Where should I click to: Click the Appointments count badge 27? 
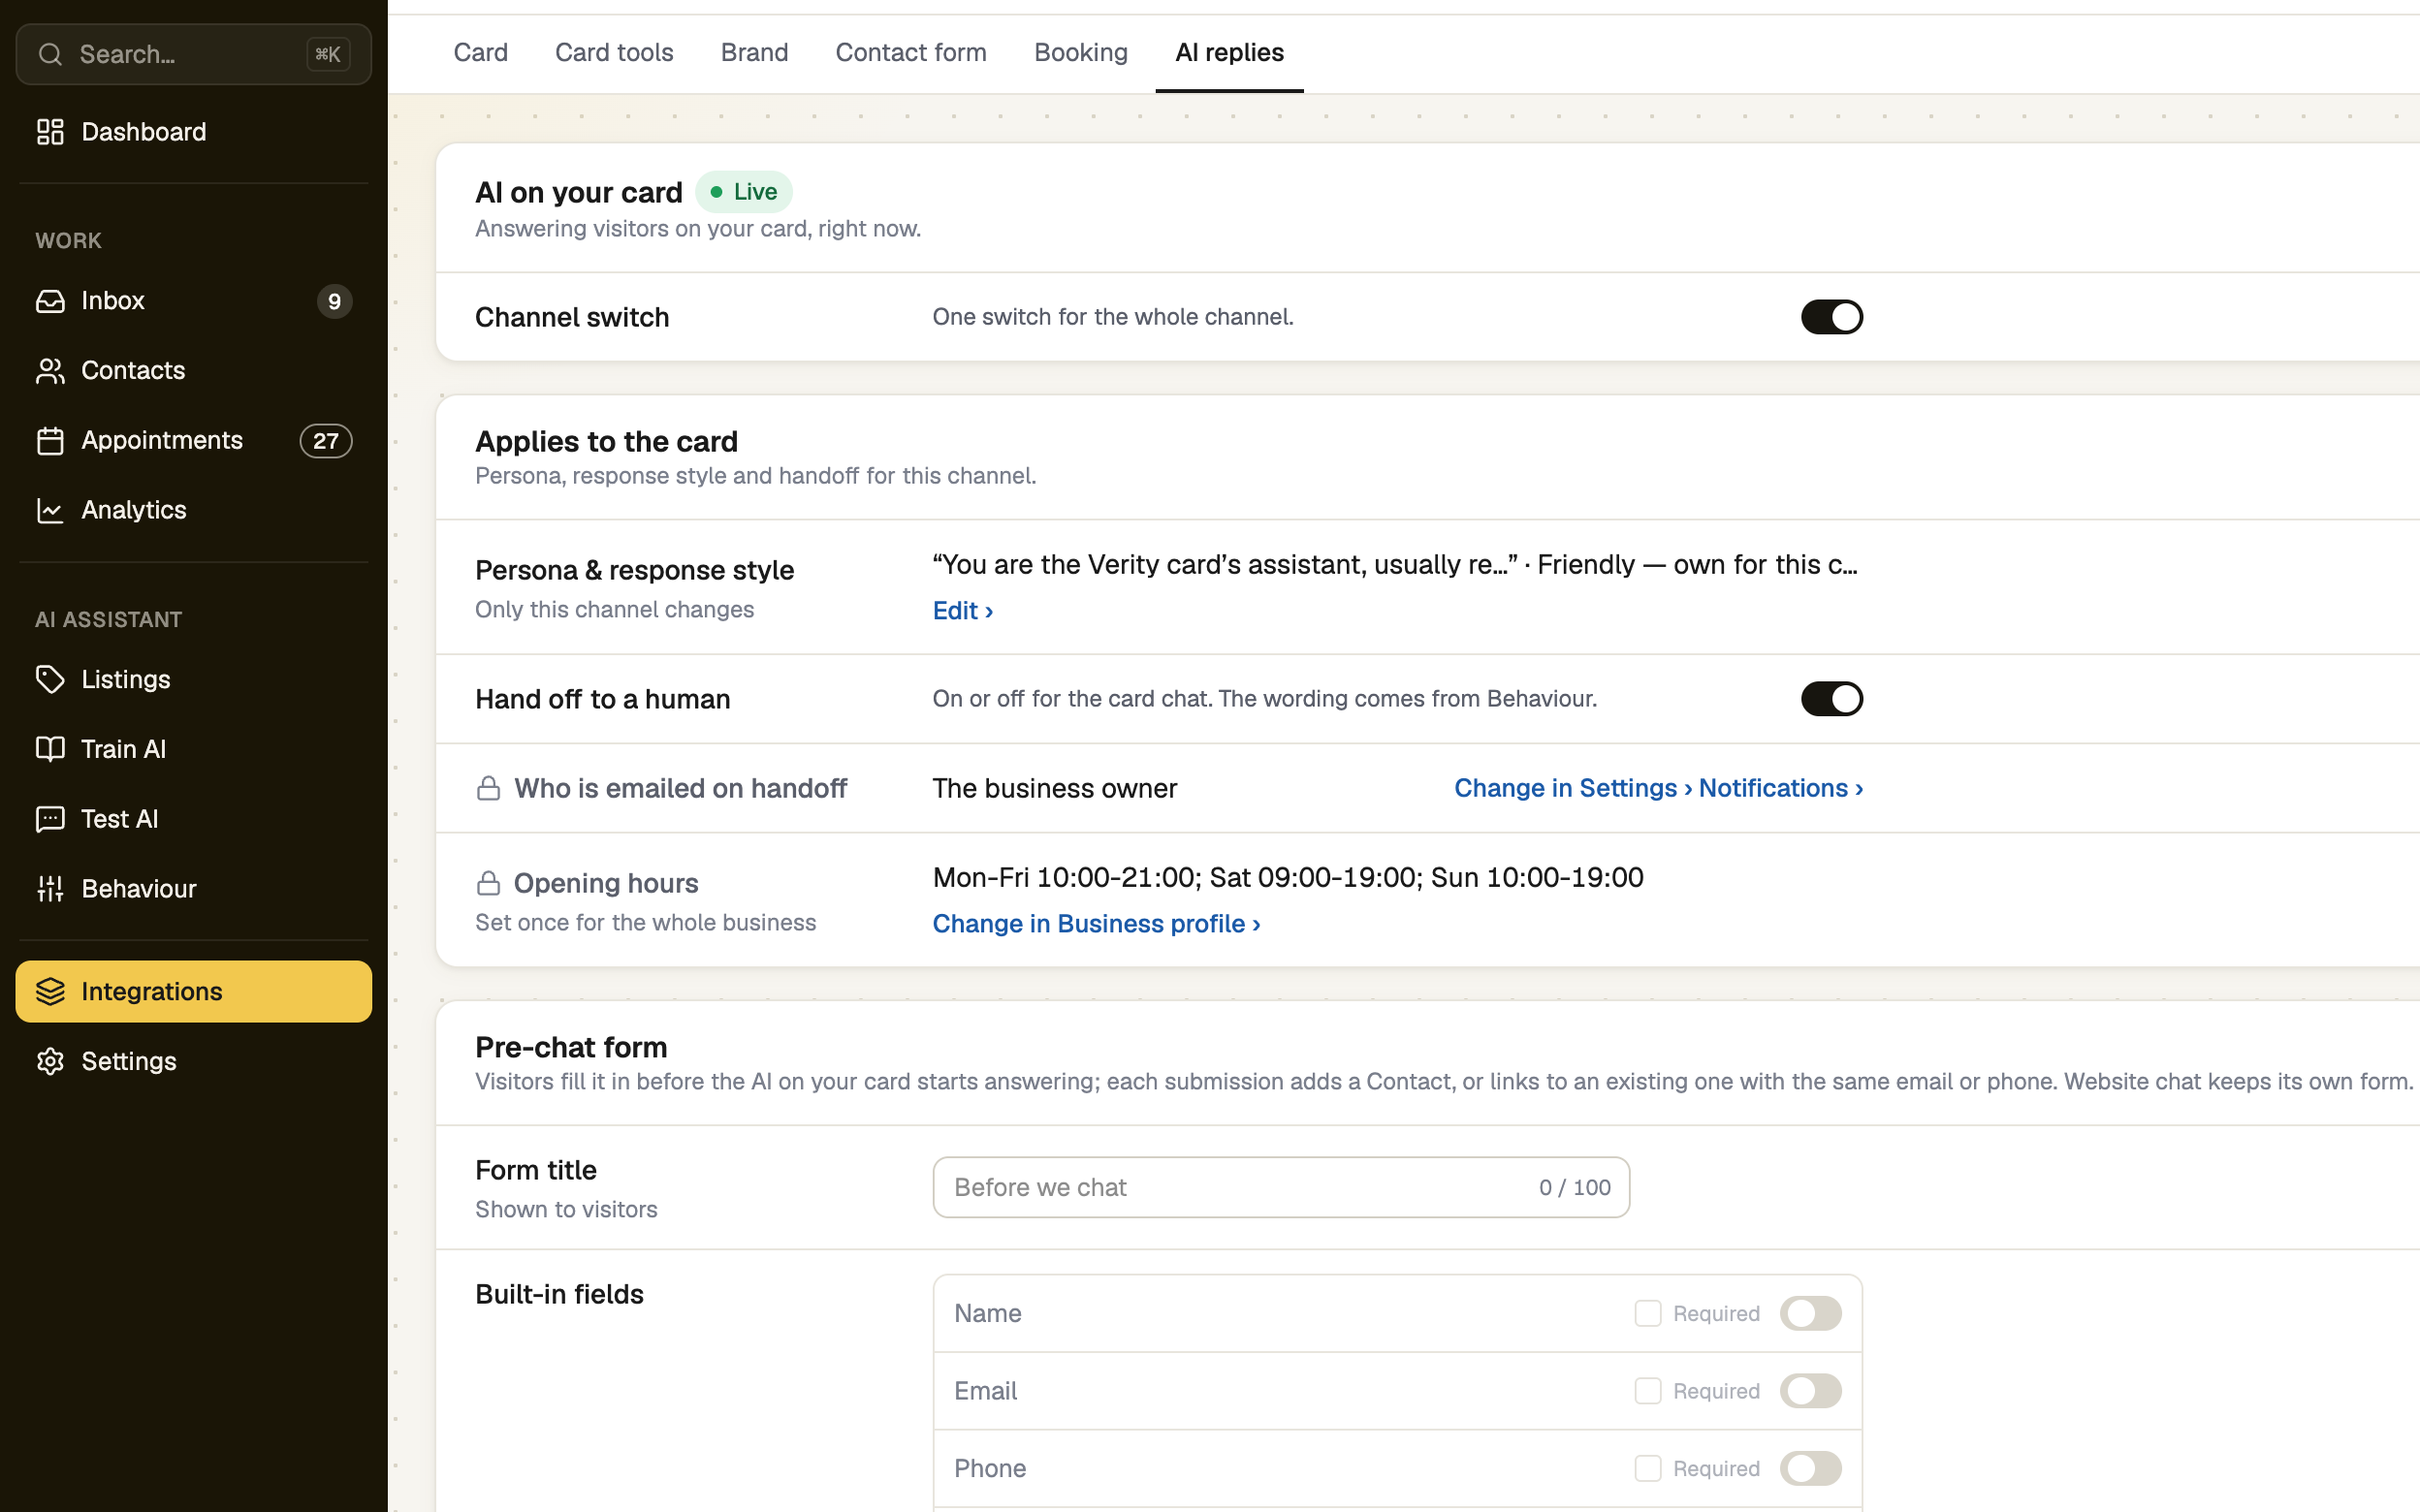coord(326,441)
